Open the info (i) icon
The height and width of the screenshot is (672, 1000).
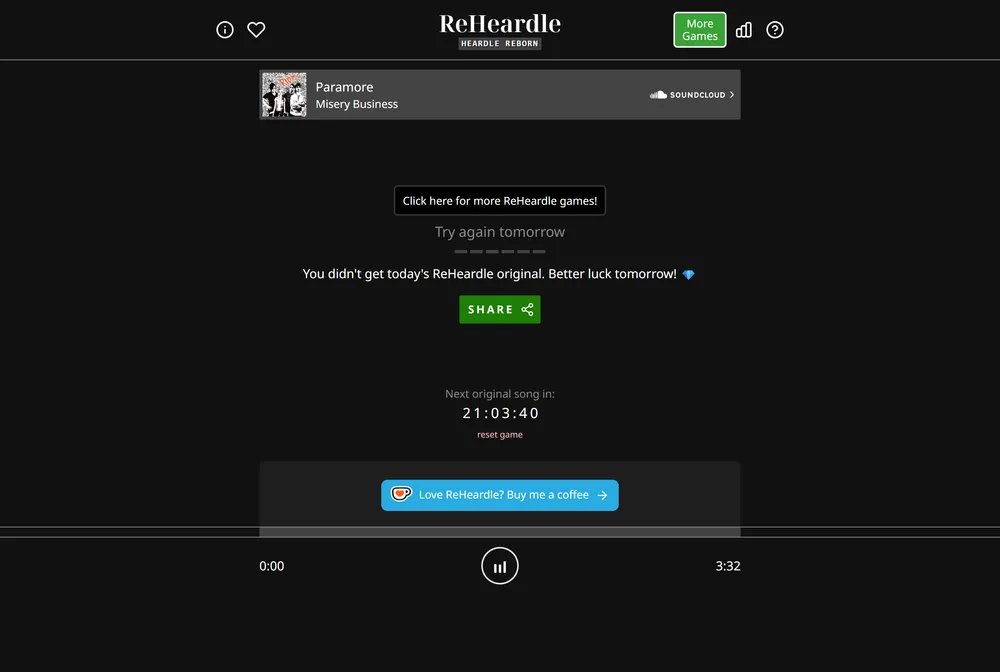224,30
